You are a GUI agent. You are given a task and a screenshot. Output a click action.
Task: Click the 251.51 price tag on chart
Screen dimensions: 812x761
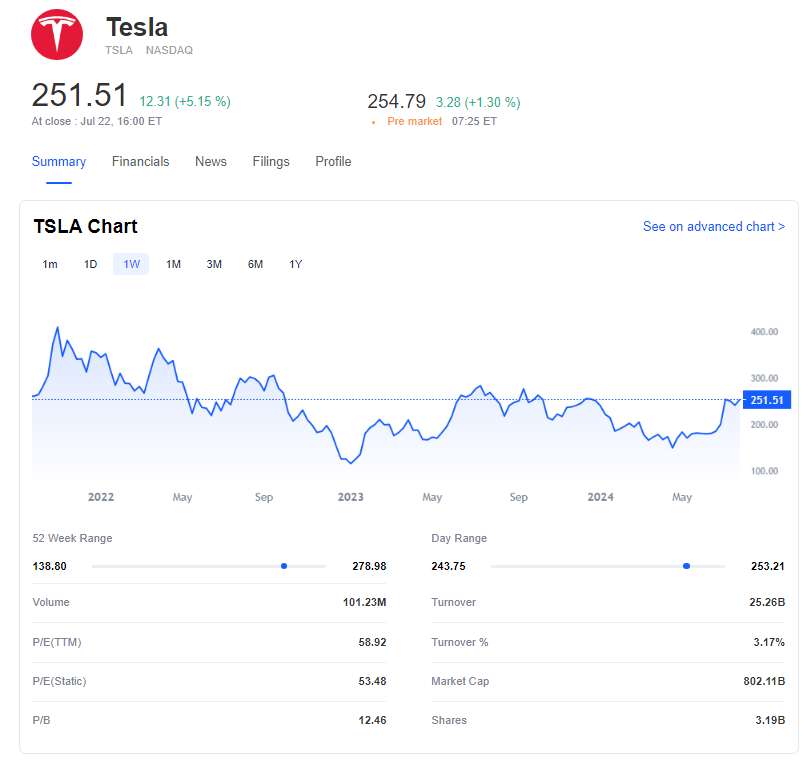tap(768, 400)
